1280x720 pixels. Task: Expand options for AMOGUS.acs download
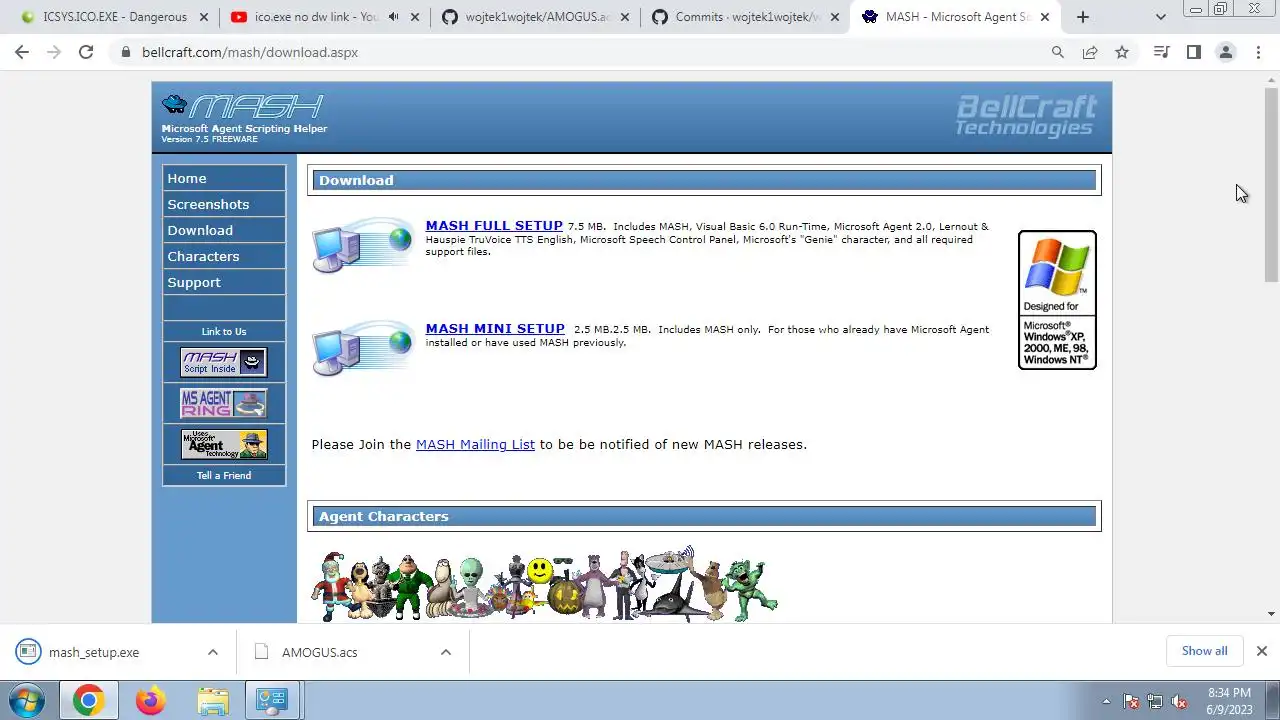pos(446,652)
